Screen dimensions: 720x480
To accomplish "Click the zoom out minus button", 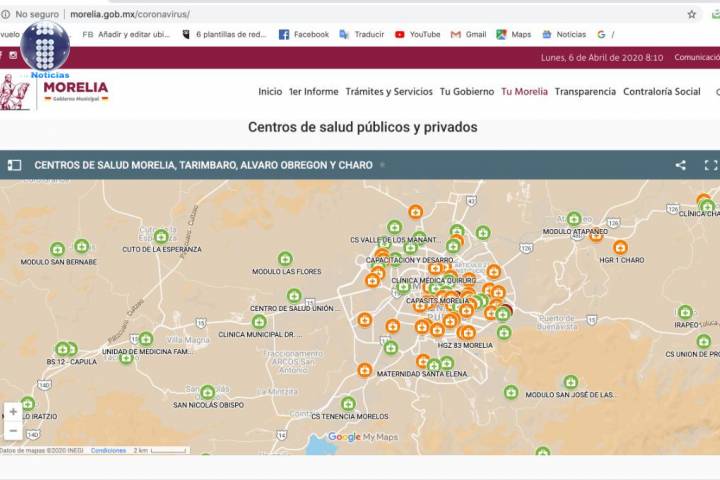I will pos(13,431).
